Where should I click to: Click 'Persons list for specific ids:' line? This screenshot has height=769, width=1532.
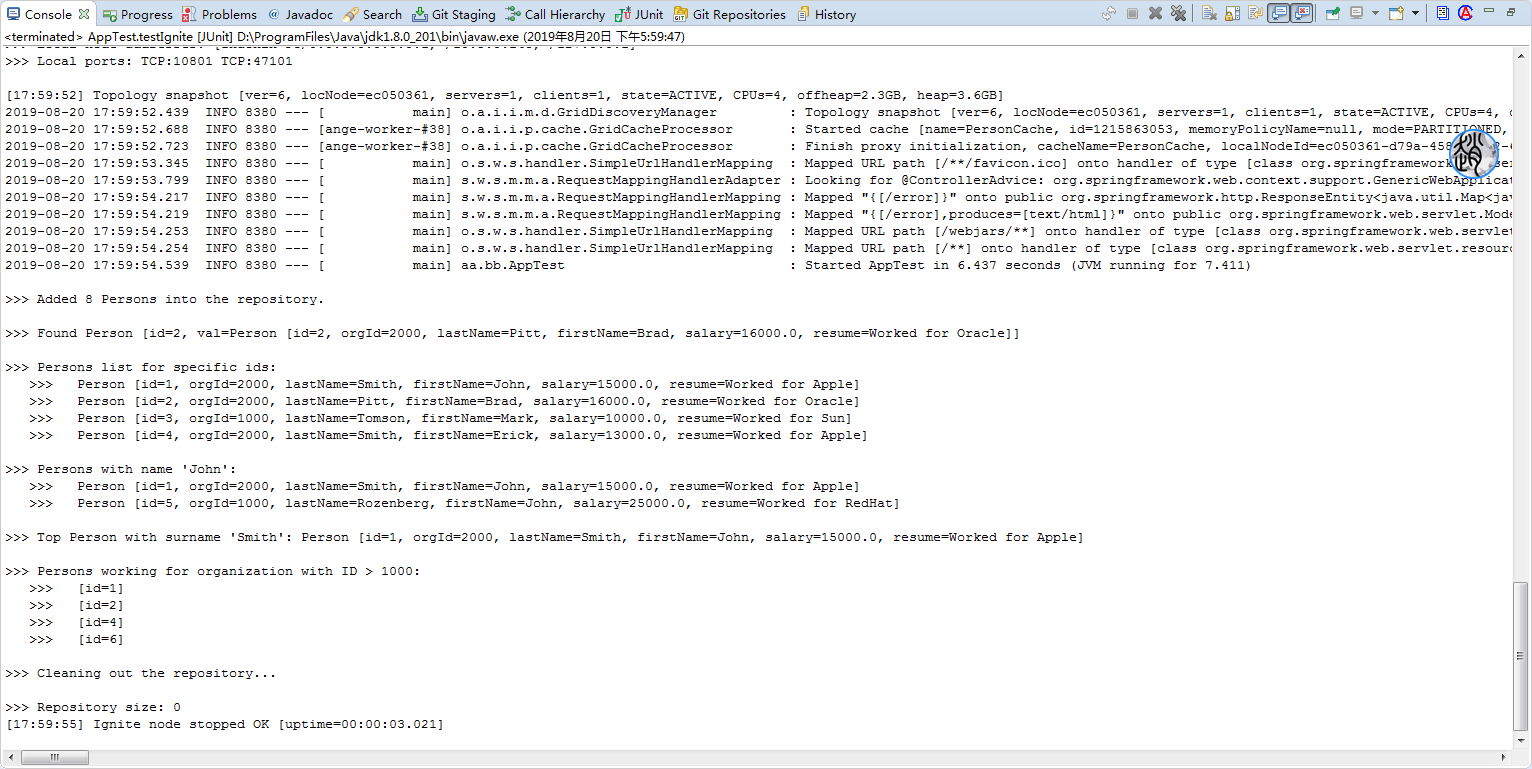tap(141, 367)
